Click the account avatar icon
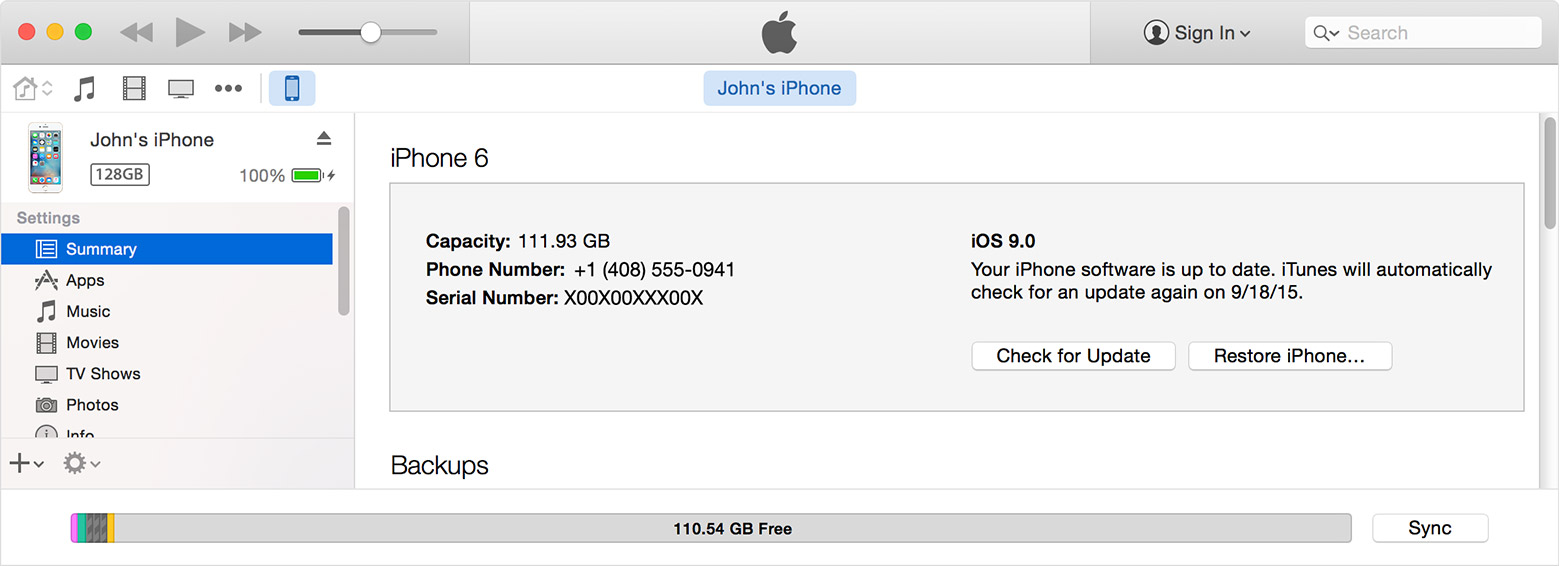 coord(1156,33)
